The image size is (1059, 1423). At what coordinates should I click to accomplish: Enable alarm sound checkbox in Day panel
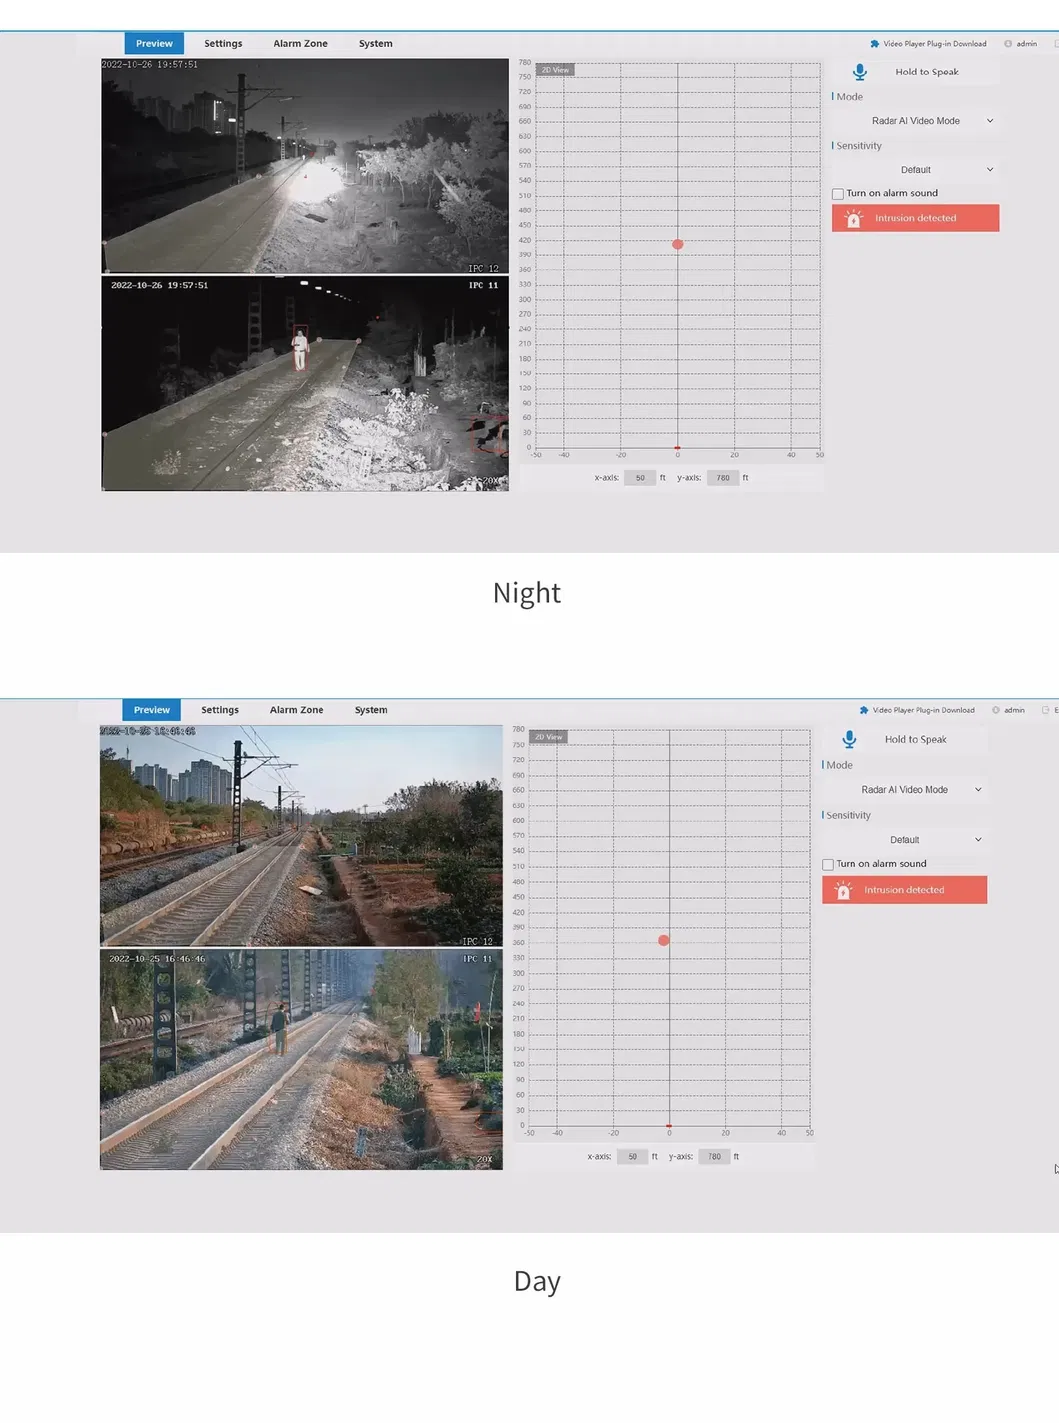click(x=828, y=865)
